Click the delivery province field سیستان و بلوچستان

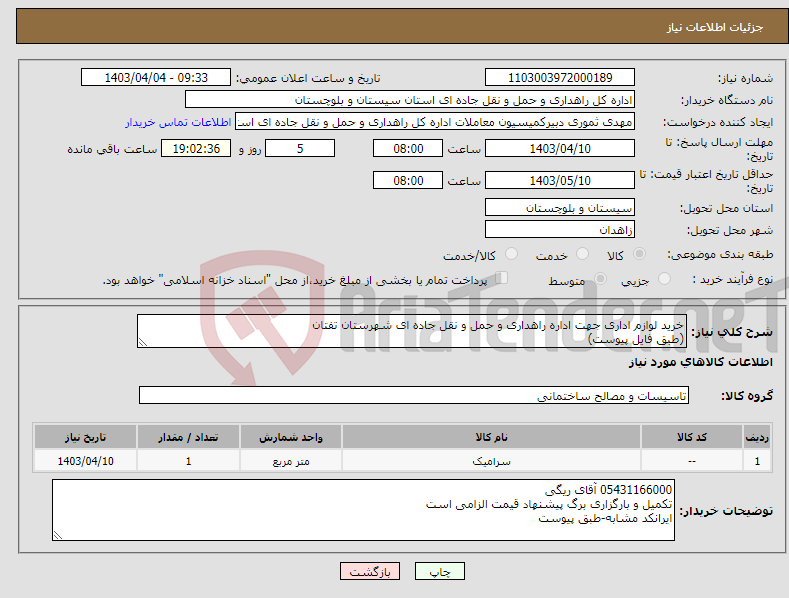(x=560, y=207)
